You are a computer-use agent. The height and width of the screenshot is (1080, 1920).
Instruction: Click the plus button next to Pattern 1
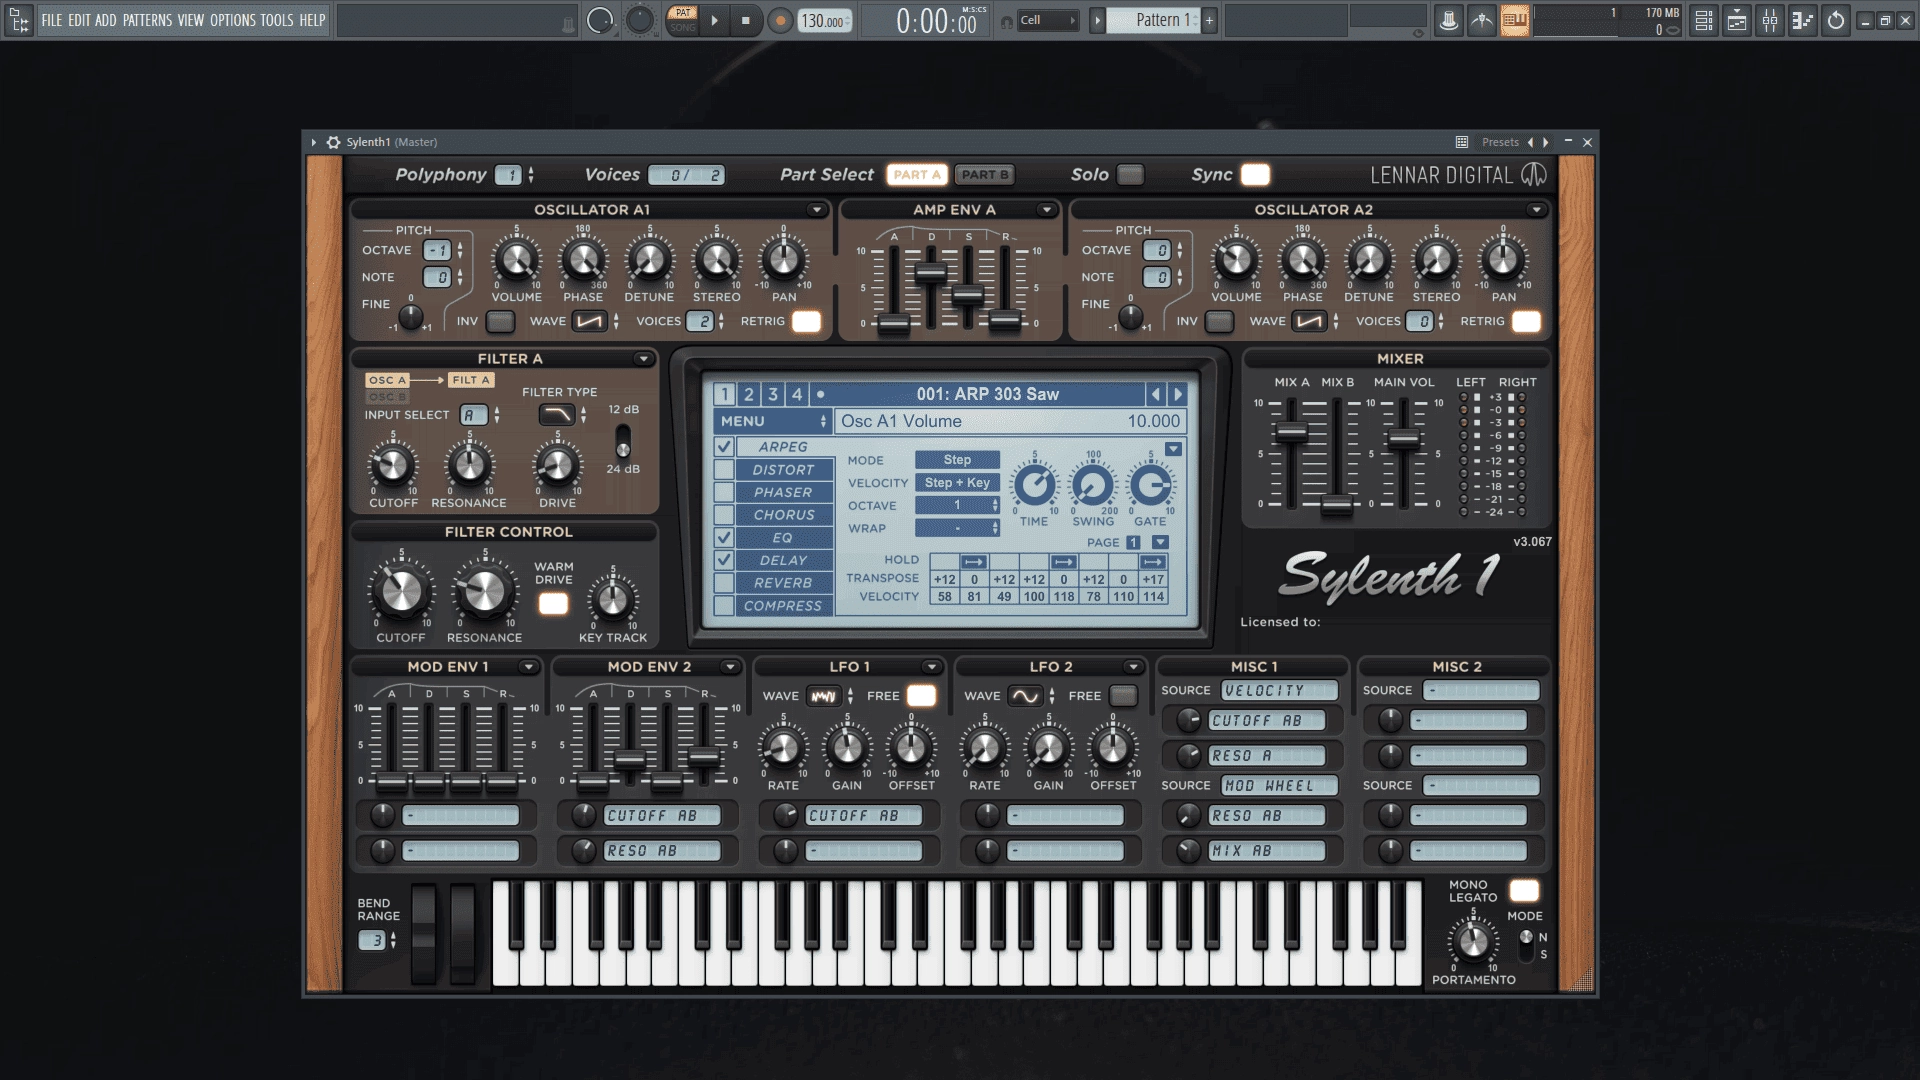pyautogui.click(x=1209, y=20)
